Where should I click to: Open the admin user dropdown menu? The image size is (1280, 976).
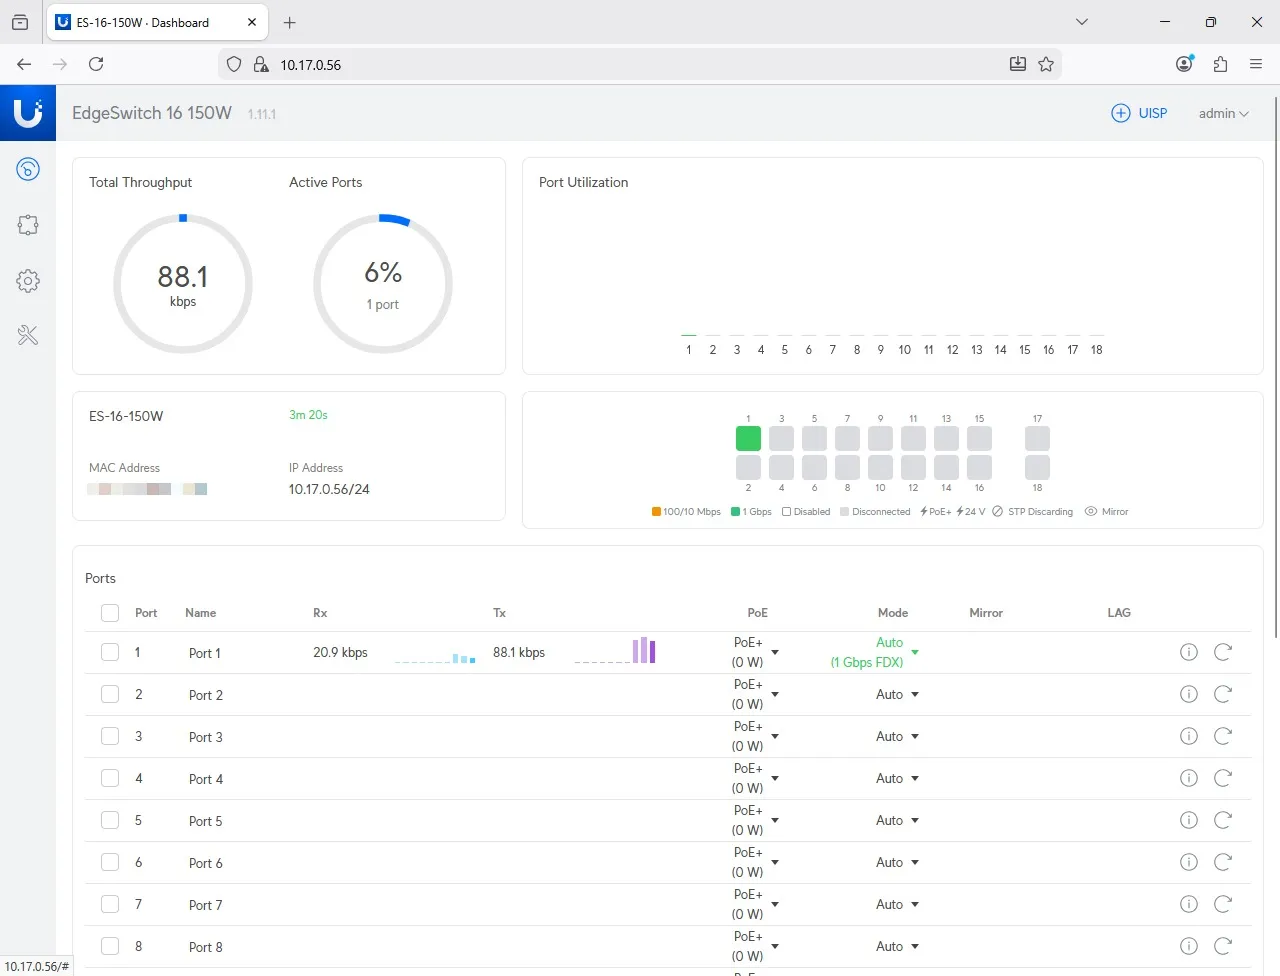point(1223,113)
